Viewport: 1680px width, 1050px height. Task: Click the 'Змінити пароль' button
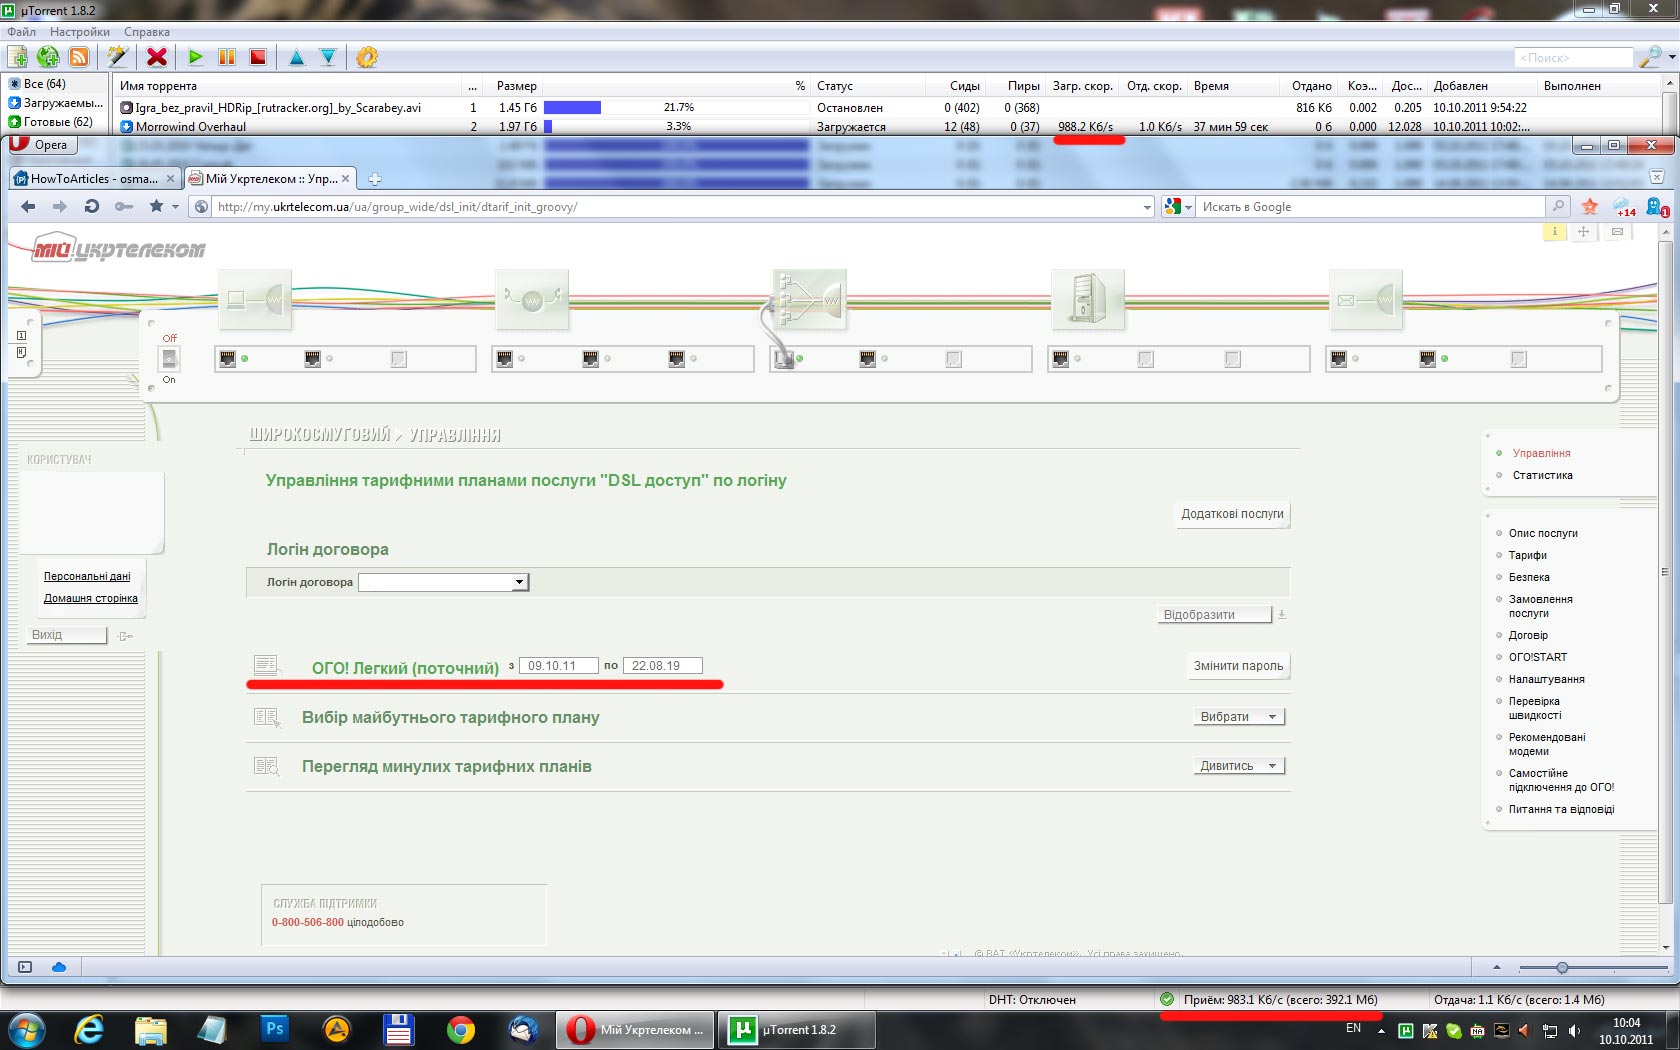tap(1238, 666)
